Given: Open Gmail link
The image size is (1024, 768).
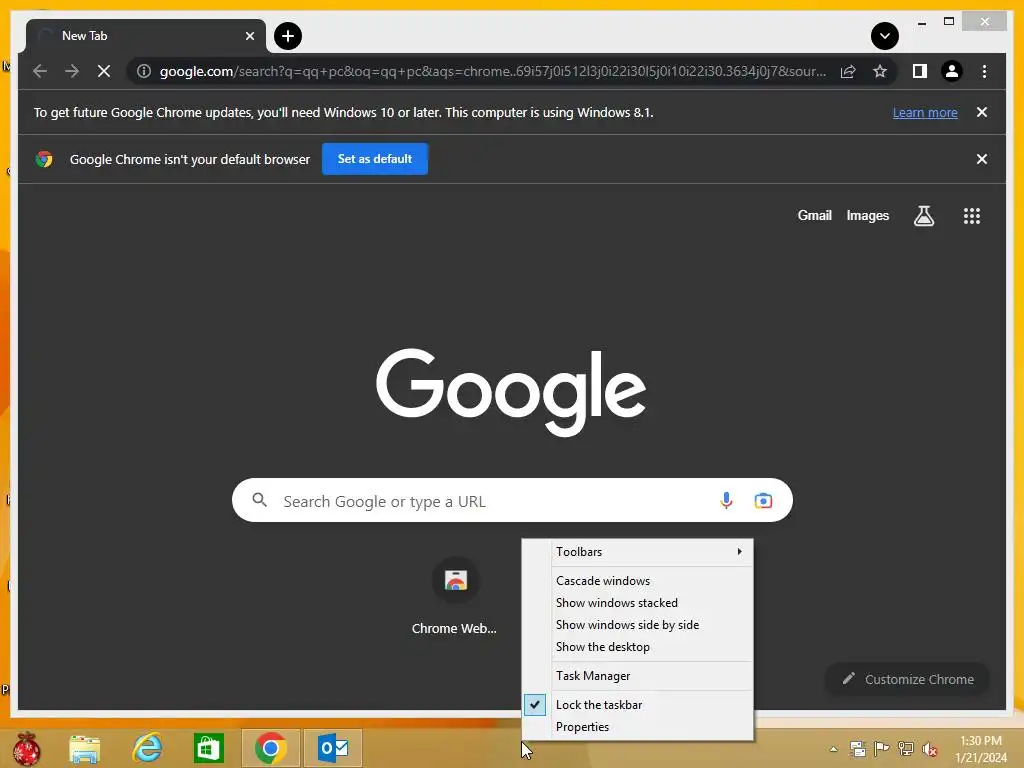Looking at the screenshot, I should 814,216.
